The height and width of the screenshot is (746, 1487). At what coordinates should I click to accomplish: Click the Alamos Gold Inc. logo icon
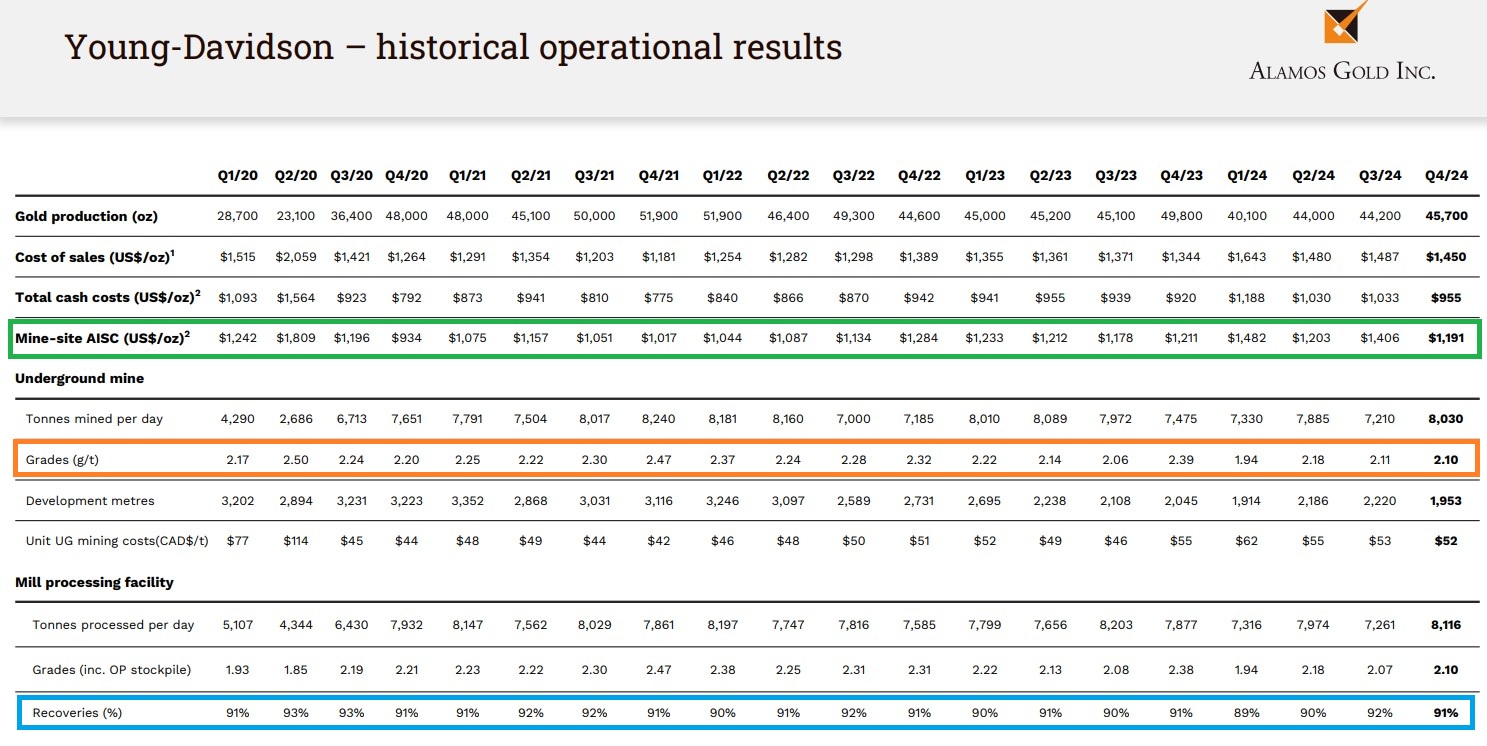click(1345, 22)
